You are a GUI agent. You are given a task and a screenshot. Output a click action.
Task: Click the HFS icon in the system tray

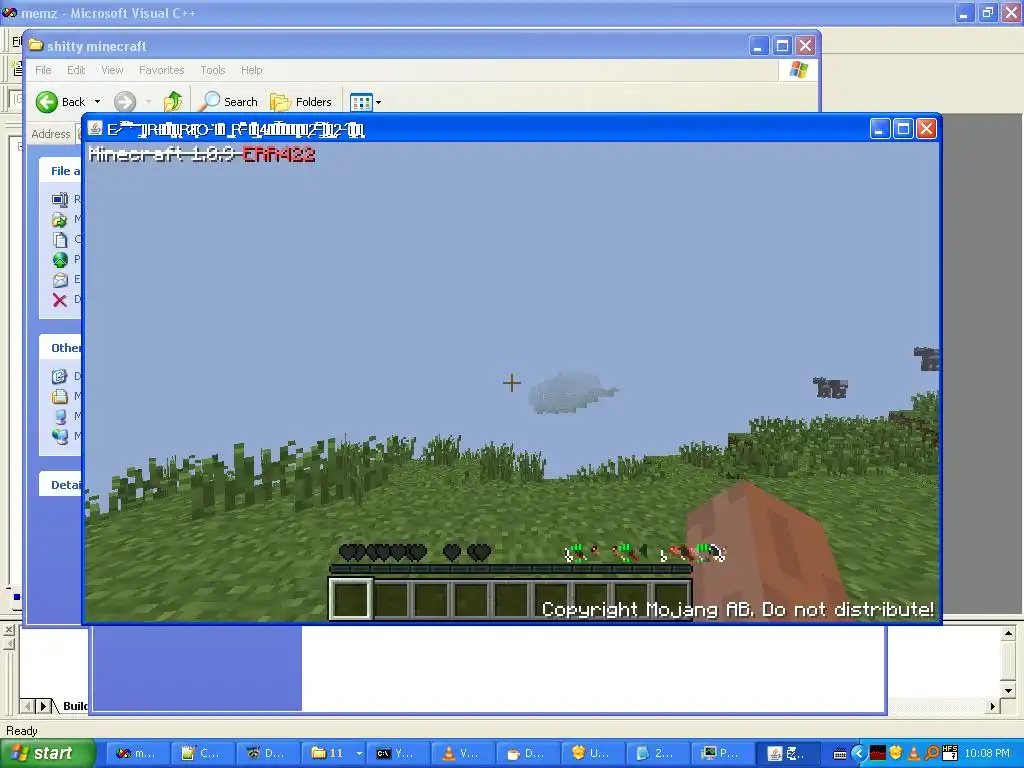coord(950,753)
